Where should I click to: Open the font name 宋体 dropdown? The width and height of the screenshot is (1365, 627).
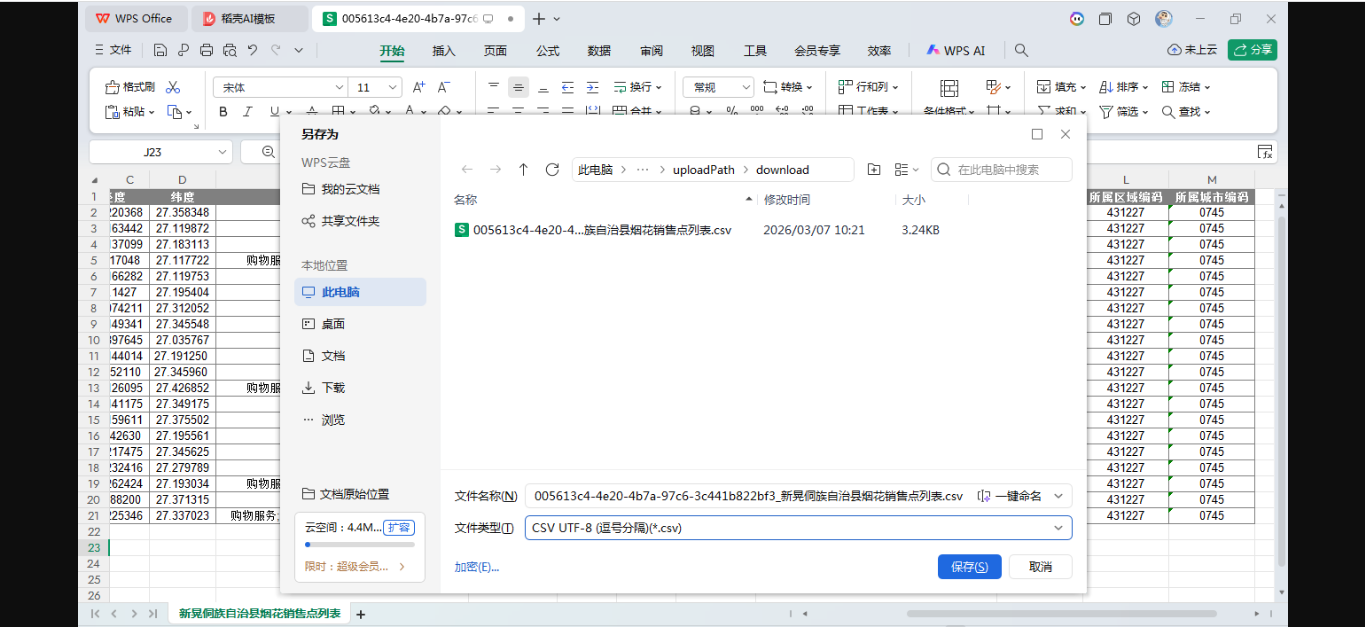[x=339, y=88]
